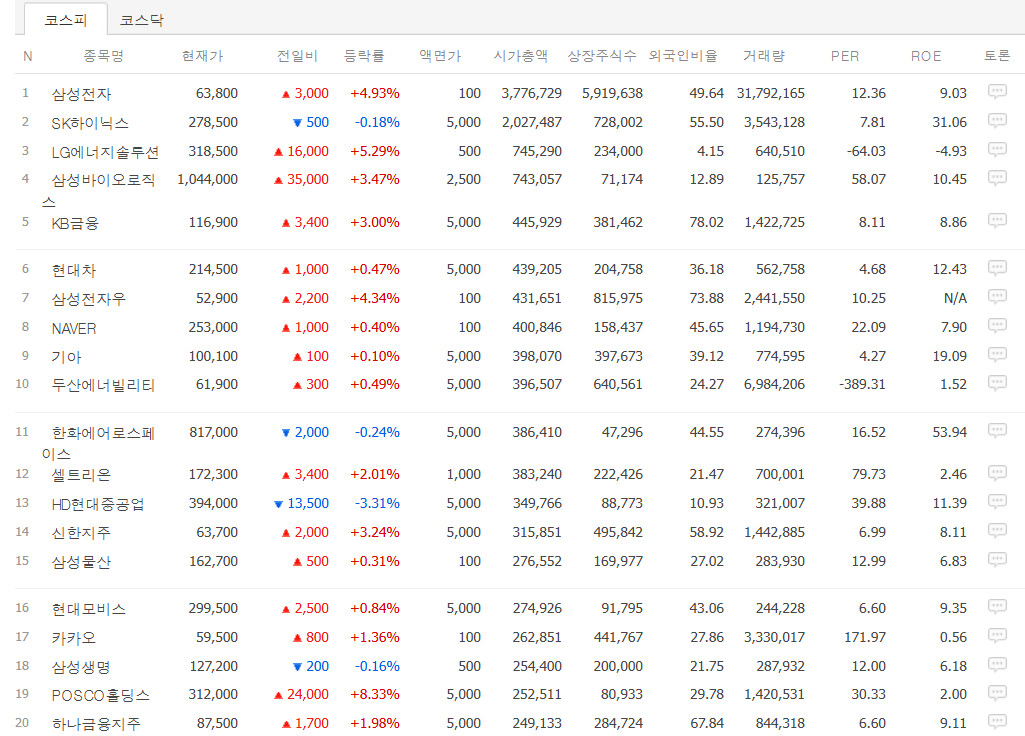Switch to the 코스피 tab

pyautogui.click(x=65, y=20)
